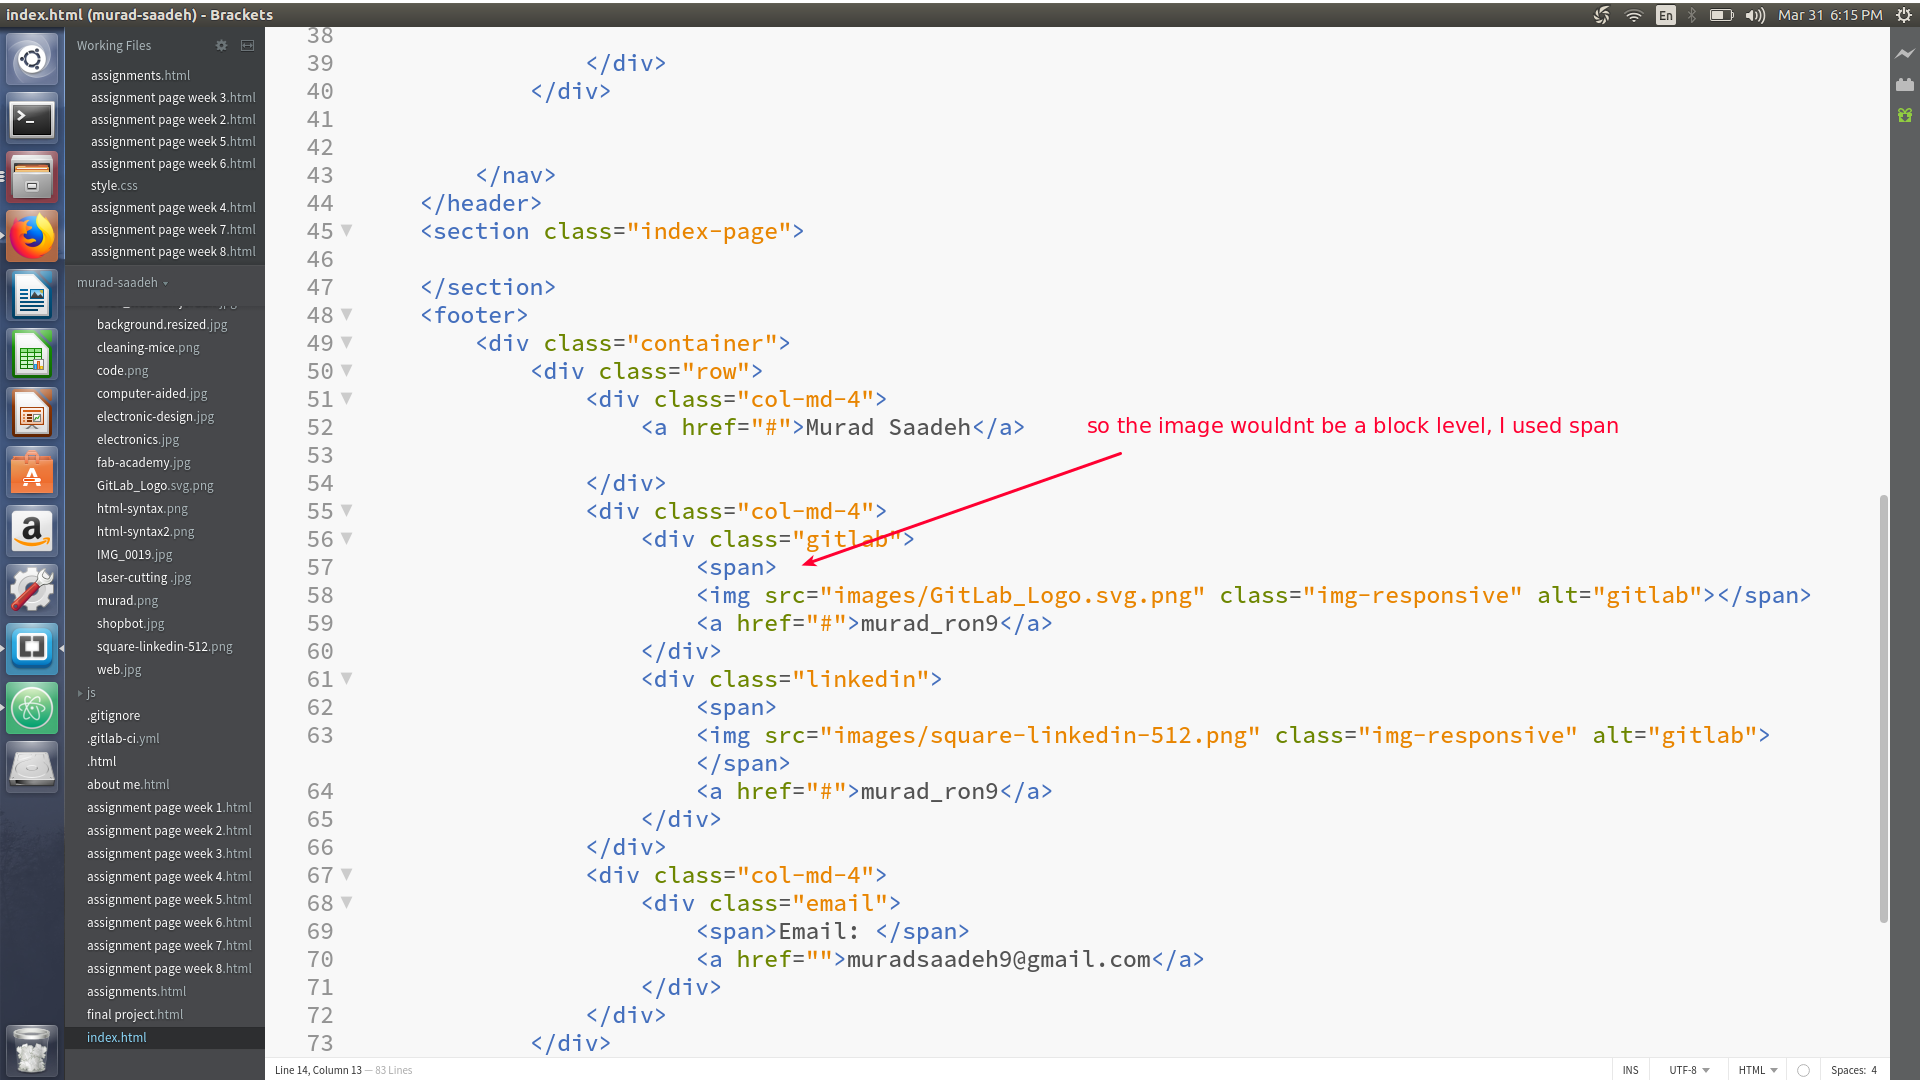Collapse the gitlab div fold on line 56
The image size is (1920, 1080).
(347, 538)
